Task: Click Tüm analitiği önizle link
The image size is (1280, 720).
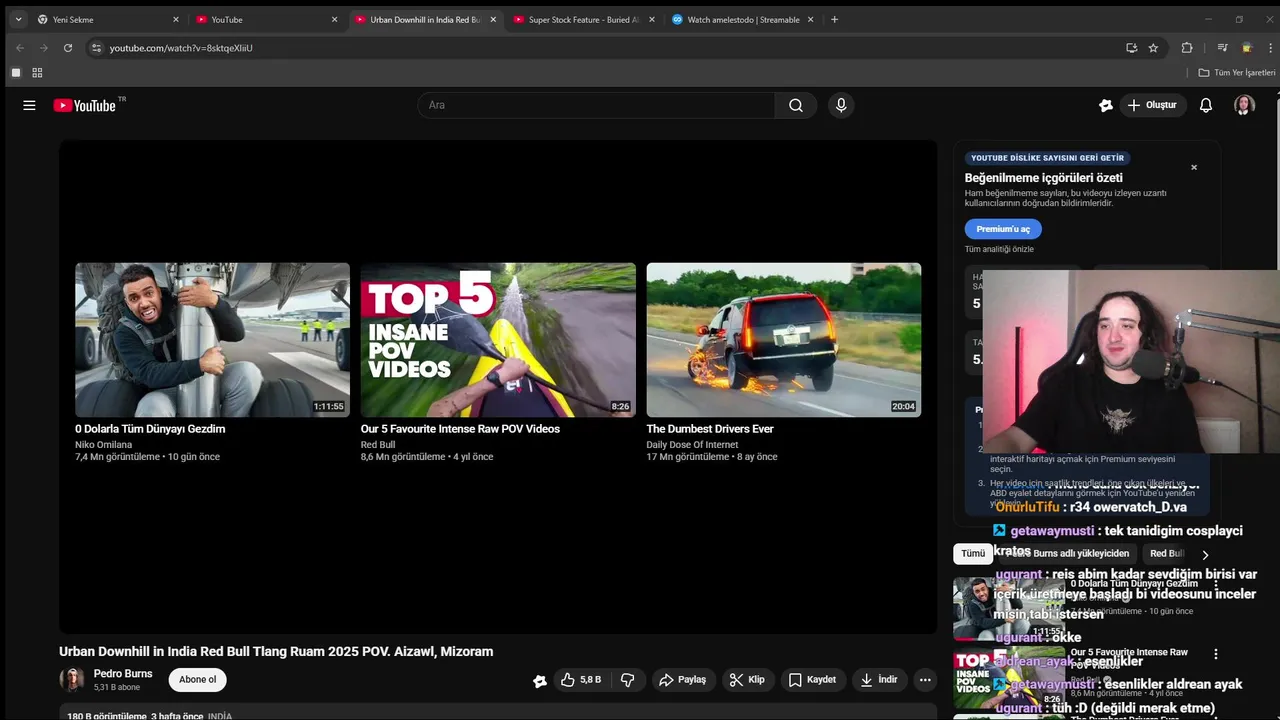Action: [x=999, y=249]
